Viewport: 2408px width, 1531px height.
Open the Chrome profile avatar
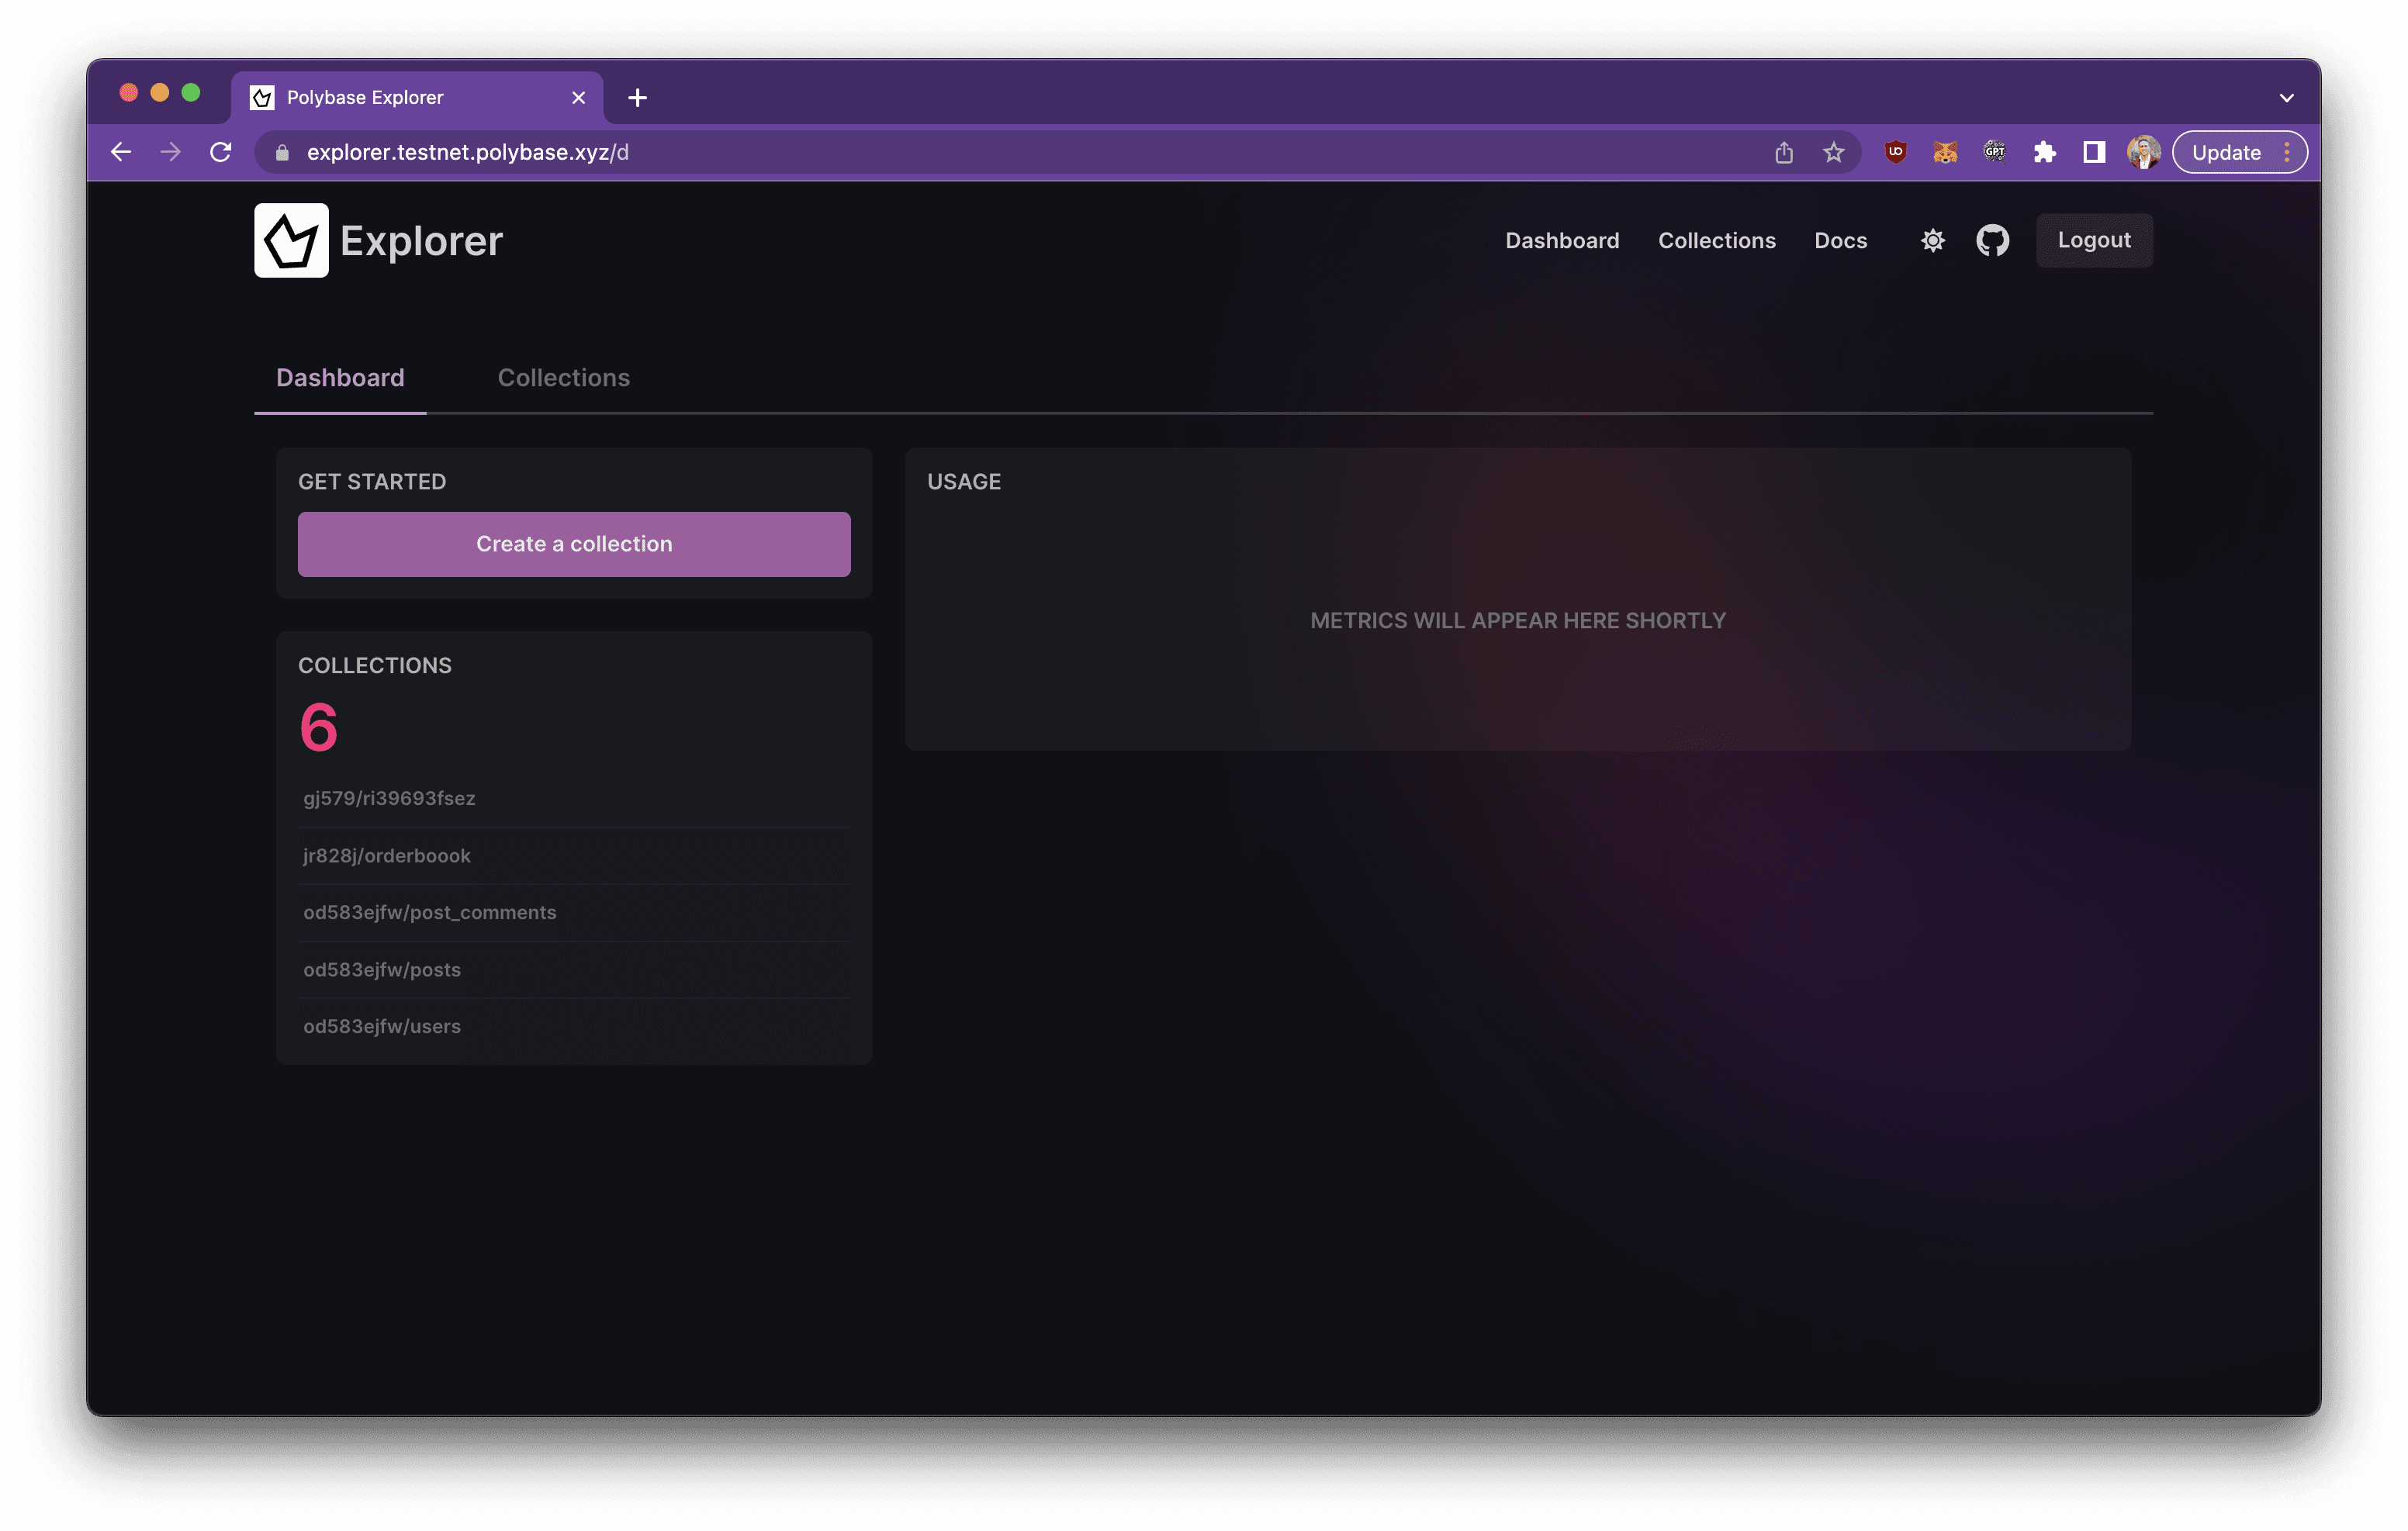click(2143, 152)
